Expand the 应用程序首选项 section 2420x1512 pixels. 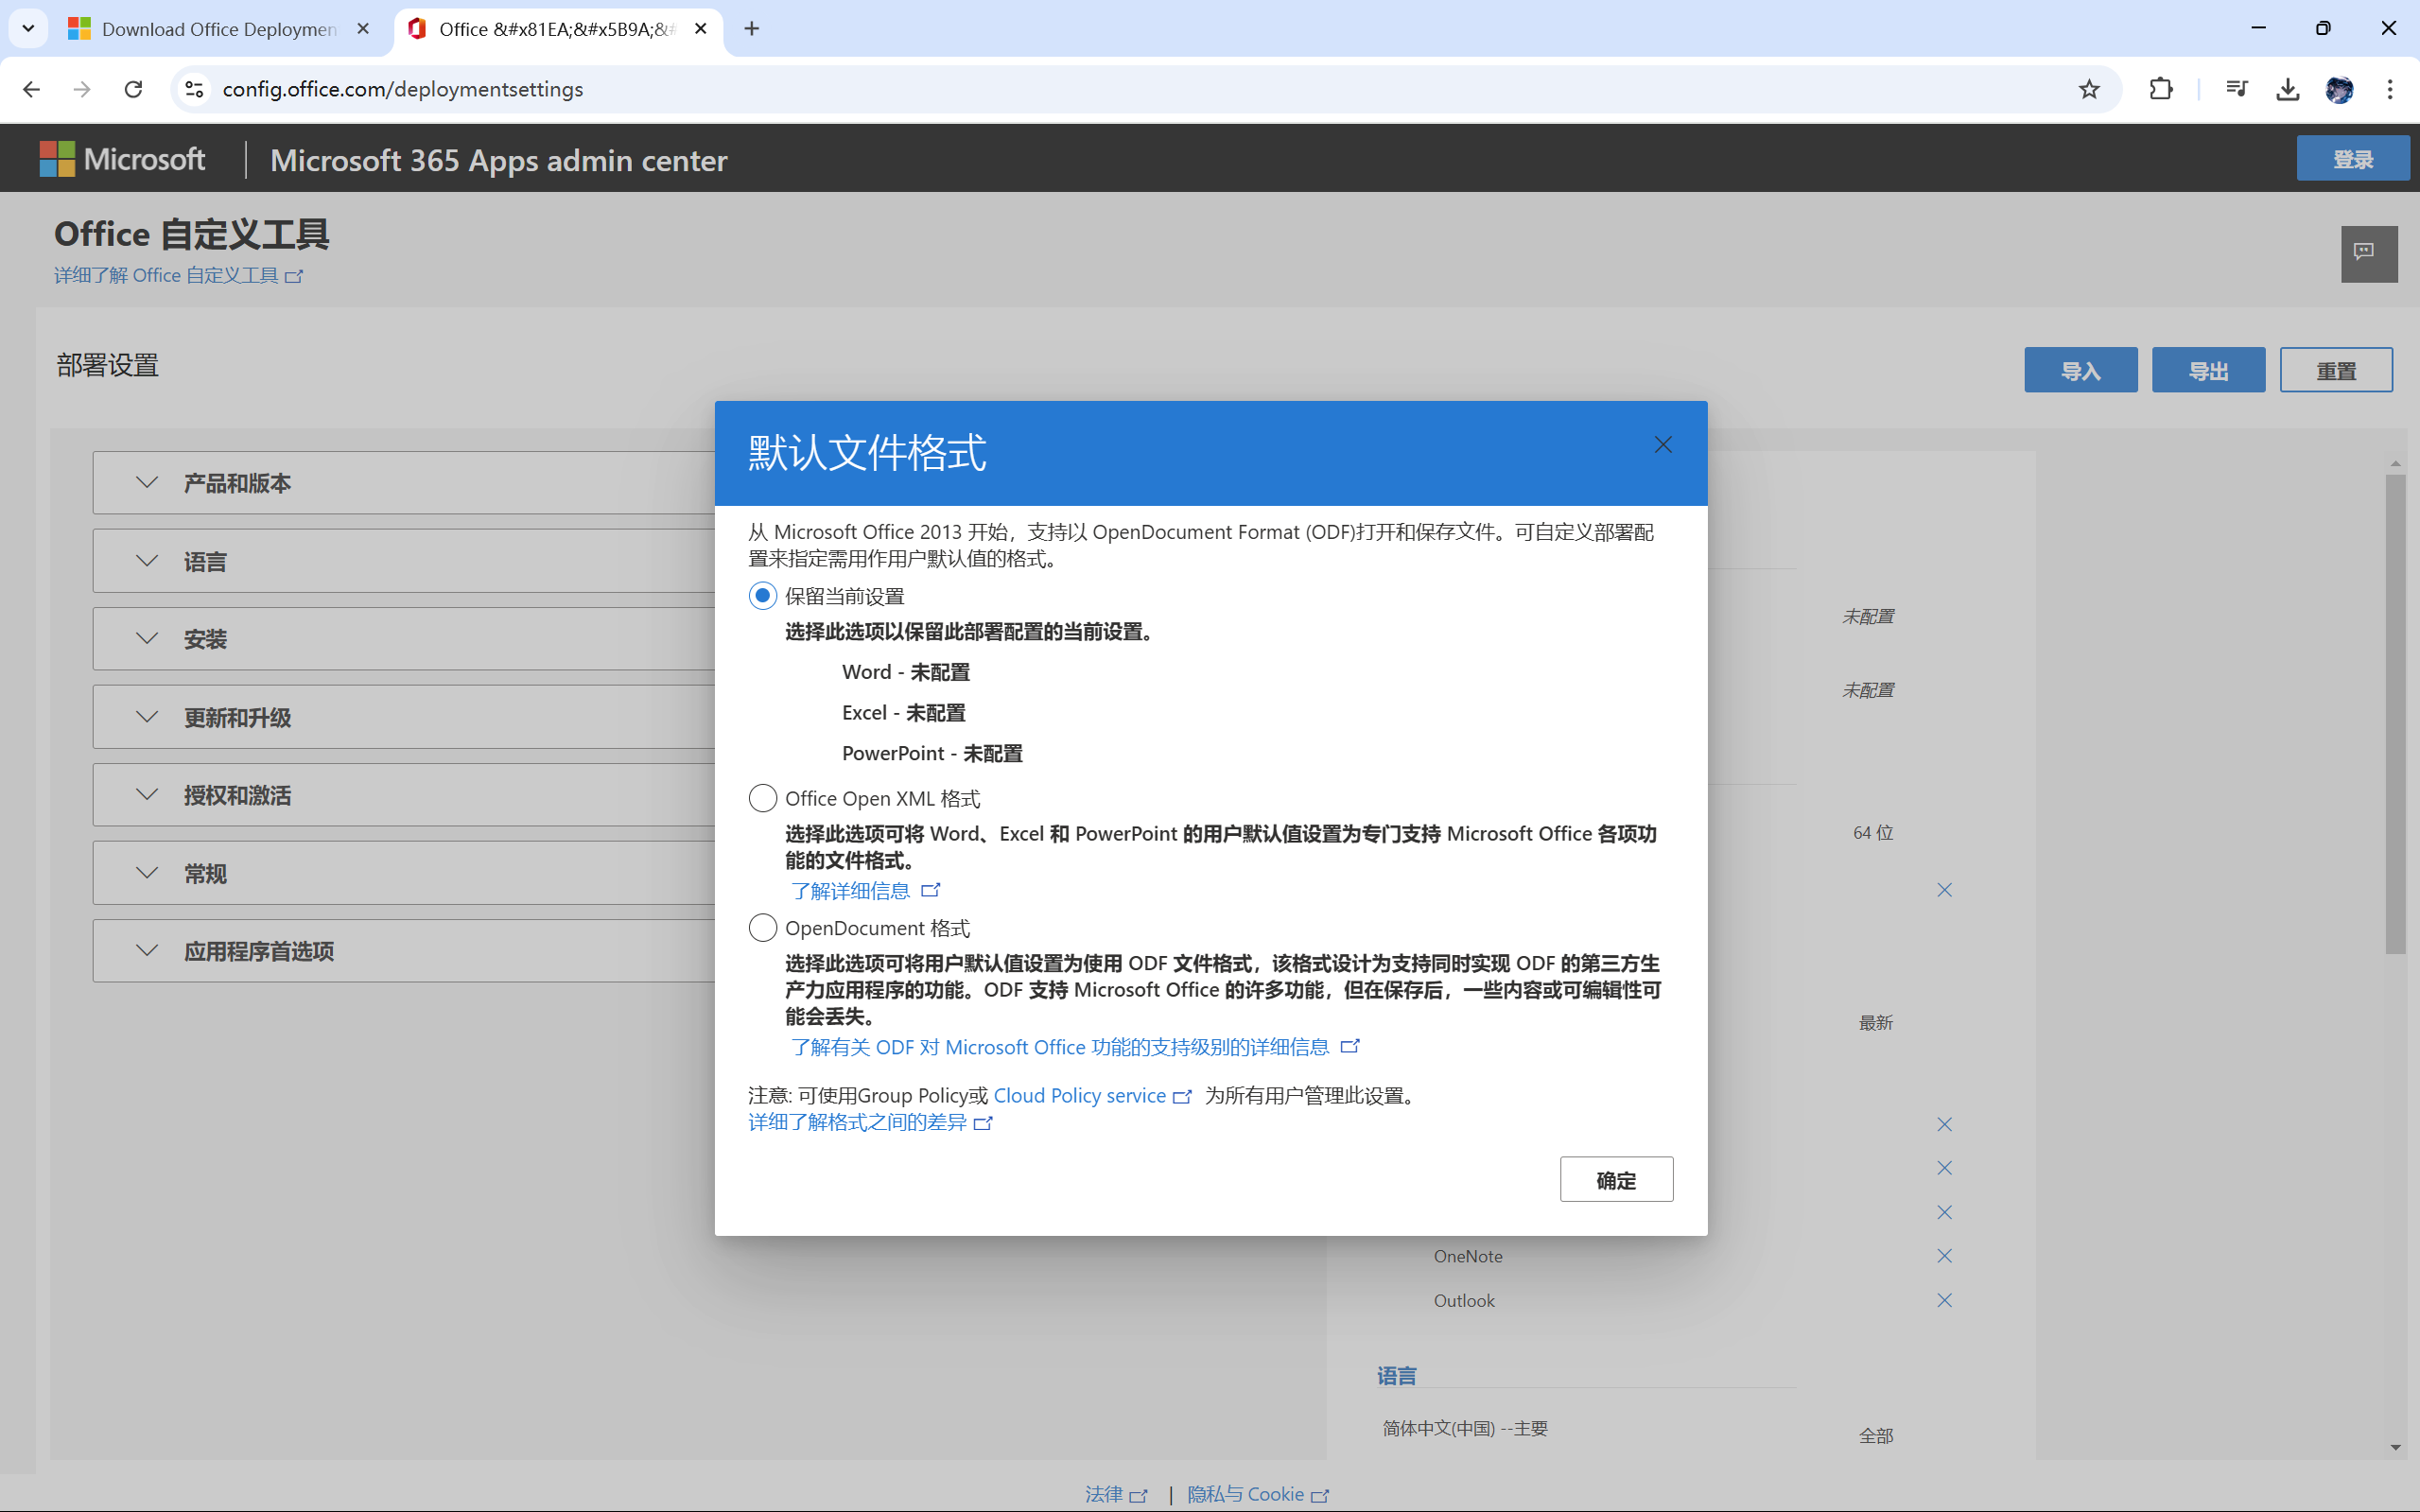pyautogui.click(x=404, y=951)
